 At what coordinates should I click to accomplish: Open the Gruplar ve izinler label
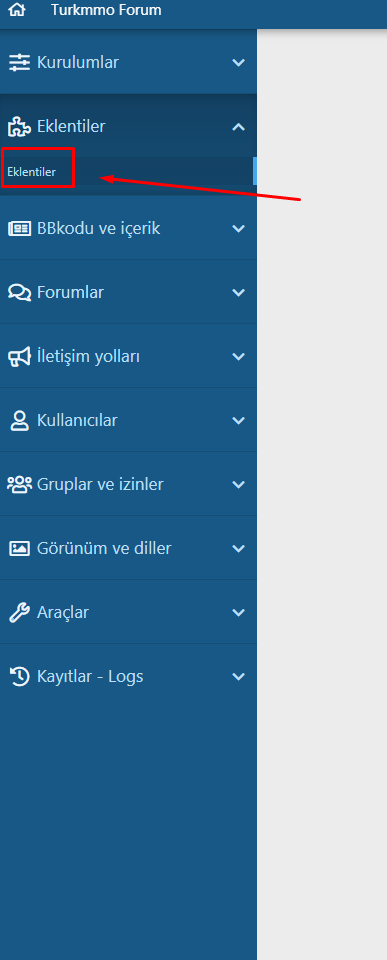[100, 484]
